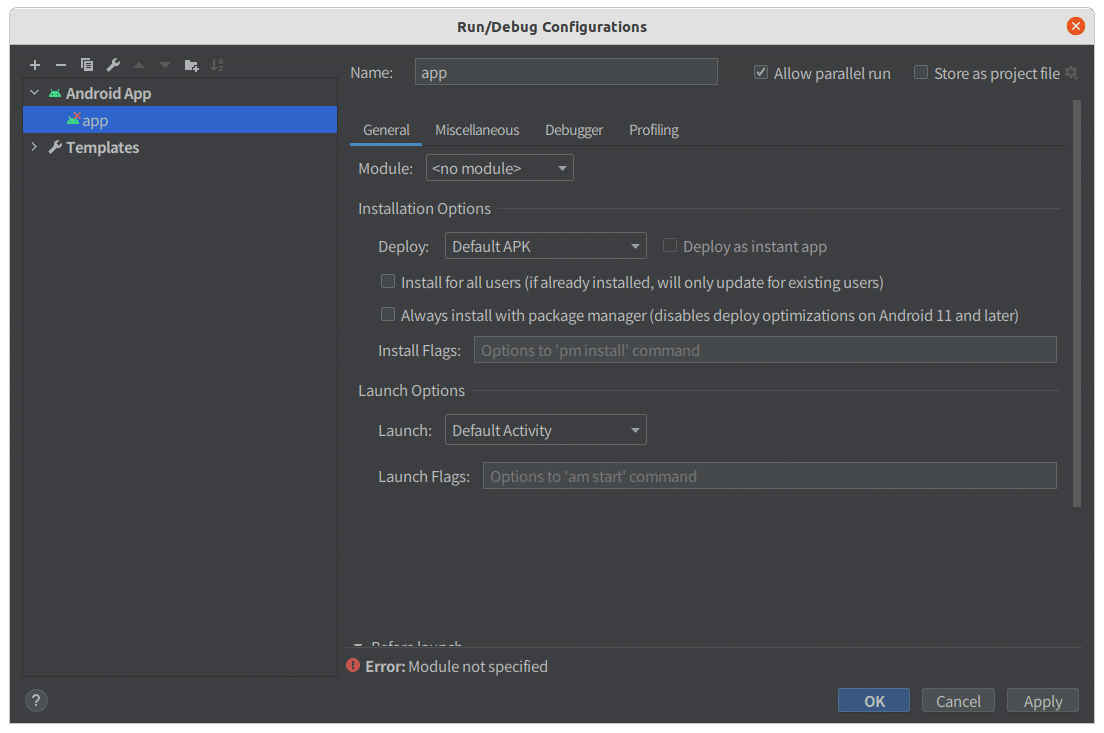Copy configuration with the duplicate icon

coord(87,65)
